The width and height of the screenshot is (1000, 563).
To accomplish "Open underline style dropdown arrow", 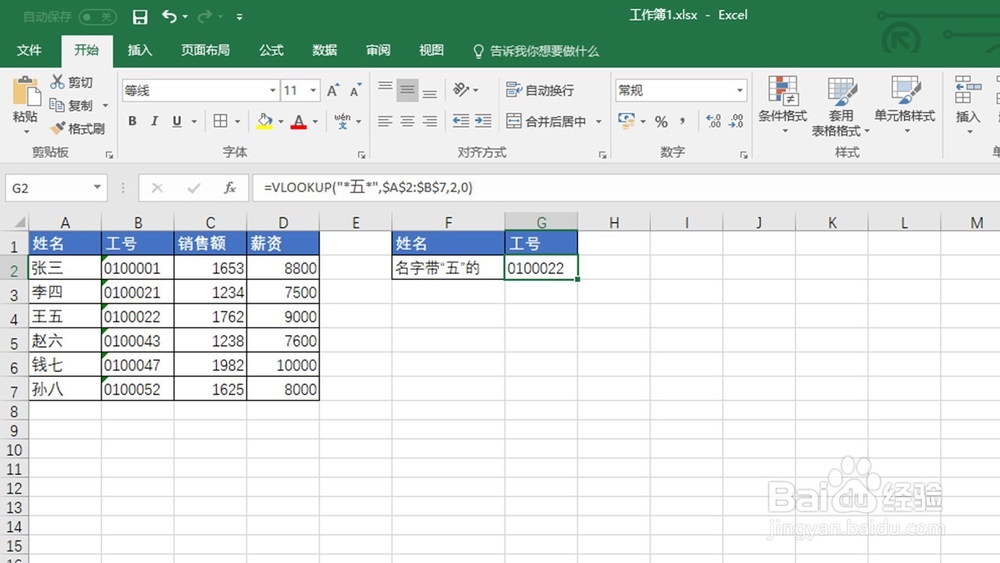I will (194, 121).
